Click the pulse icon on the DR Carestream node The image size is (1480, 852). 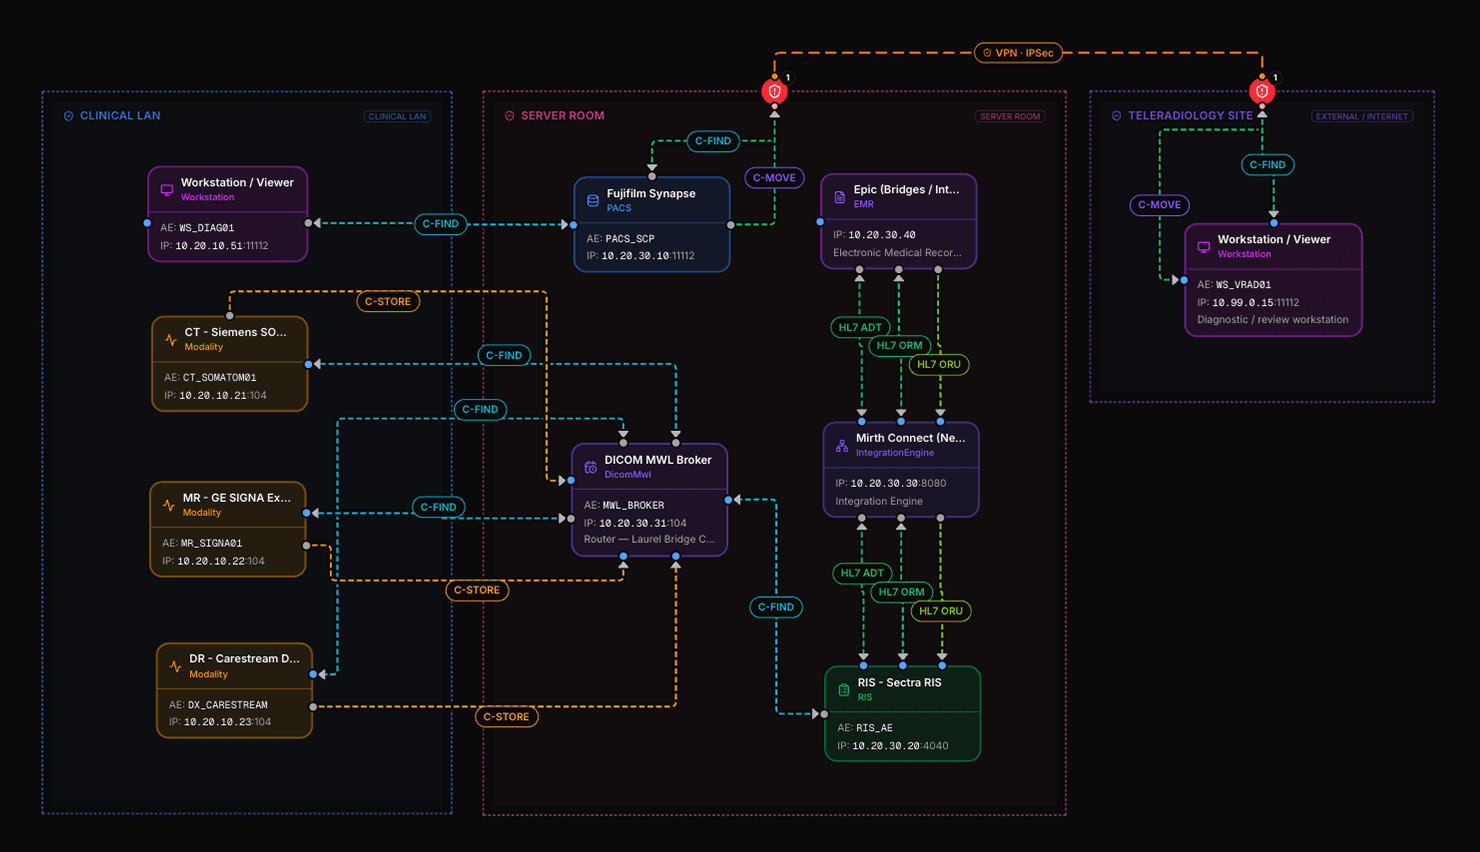176,666
